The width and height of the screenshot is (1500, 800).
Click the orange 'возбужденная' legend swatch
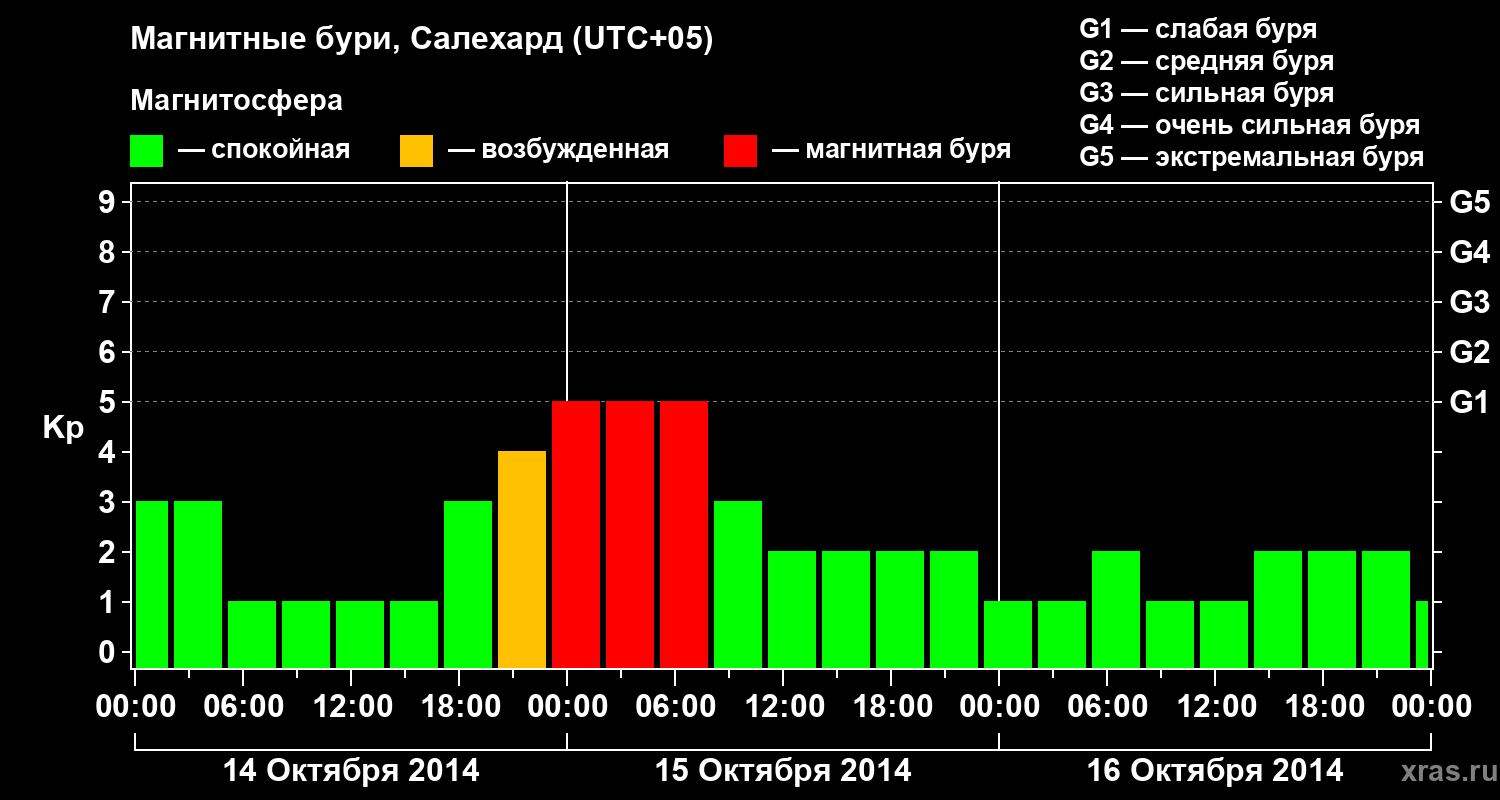point(416,151)
